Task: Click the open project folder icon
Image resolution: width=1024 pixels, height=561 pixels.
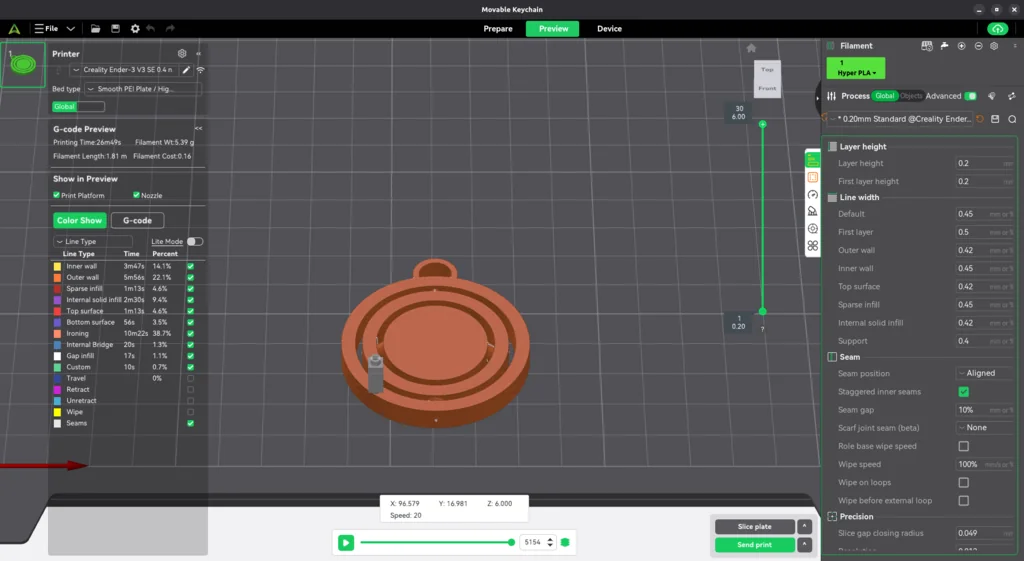Action: tap(95, 29)
